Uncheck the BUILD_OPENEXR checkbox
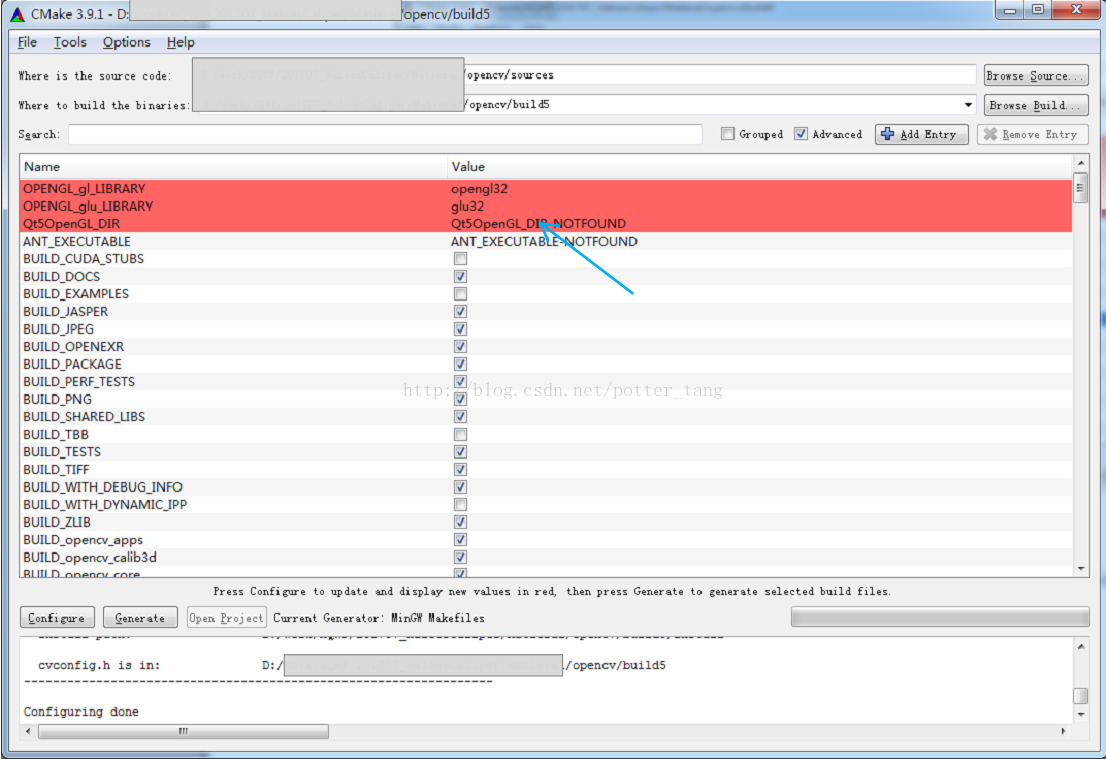 coord(460,346)
